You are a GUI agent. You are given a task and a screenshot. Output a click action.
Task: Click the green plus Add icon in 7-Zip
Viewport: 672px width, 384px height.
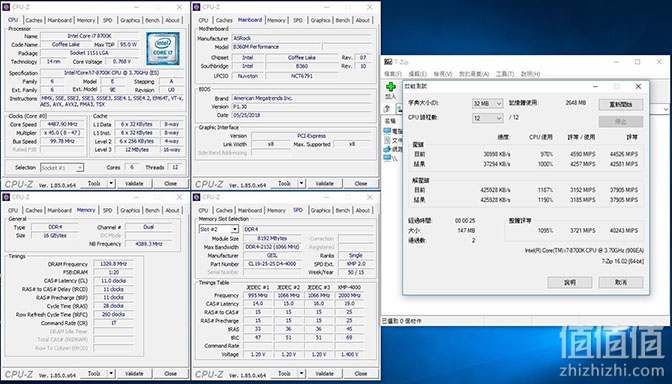(x=390, y=87)
